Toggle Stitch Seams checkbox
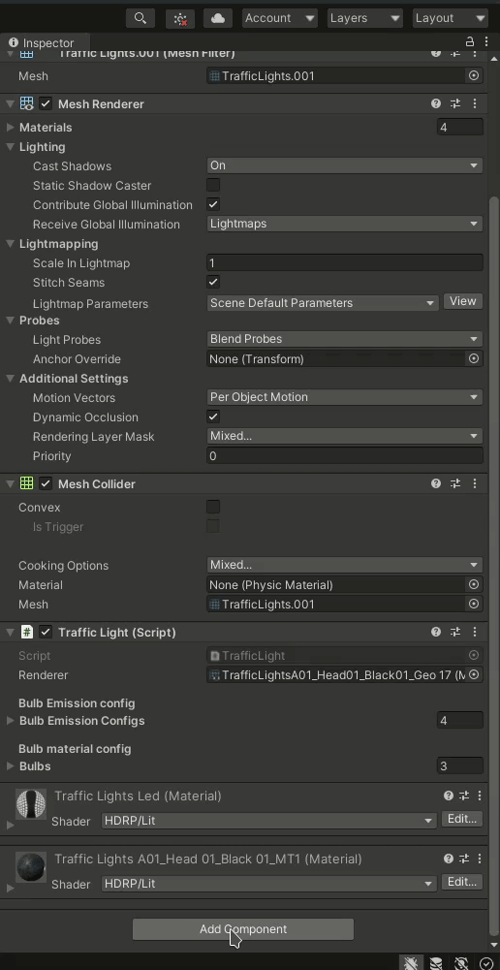The width and height of the screenshot is (500, 970). coord(213,281)
